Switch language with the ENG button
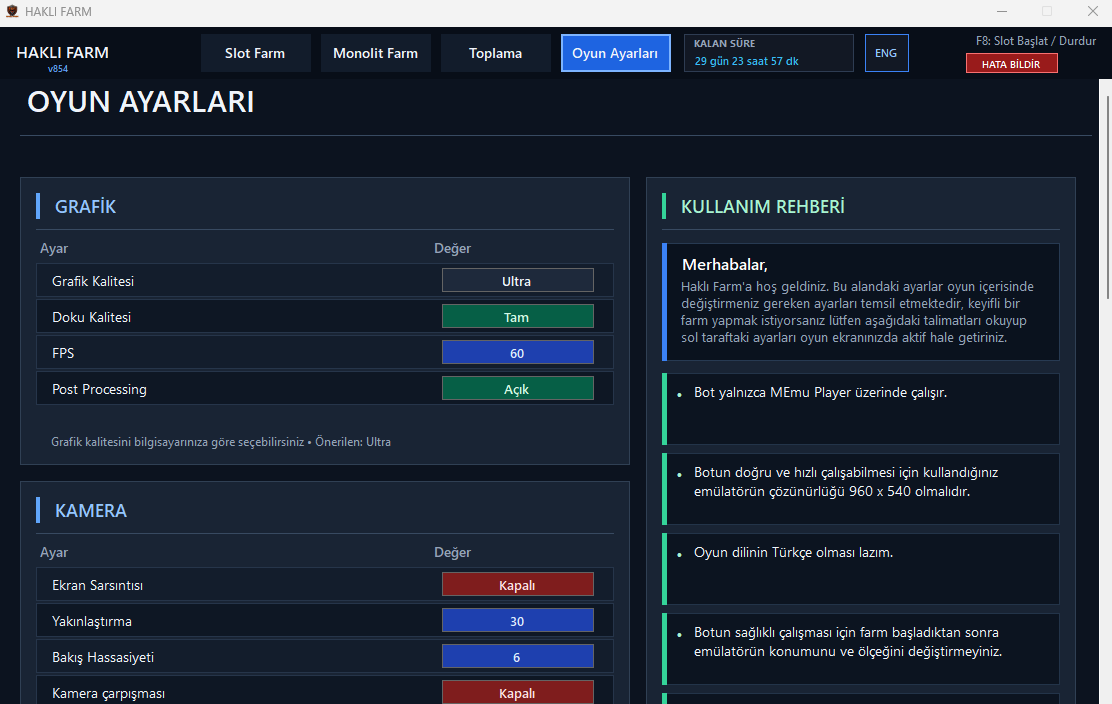This screenshot has height=704, width=1112. tap(886, 53)
